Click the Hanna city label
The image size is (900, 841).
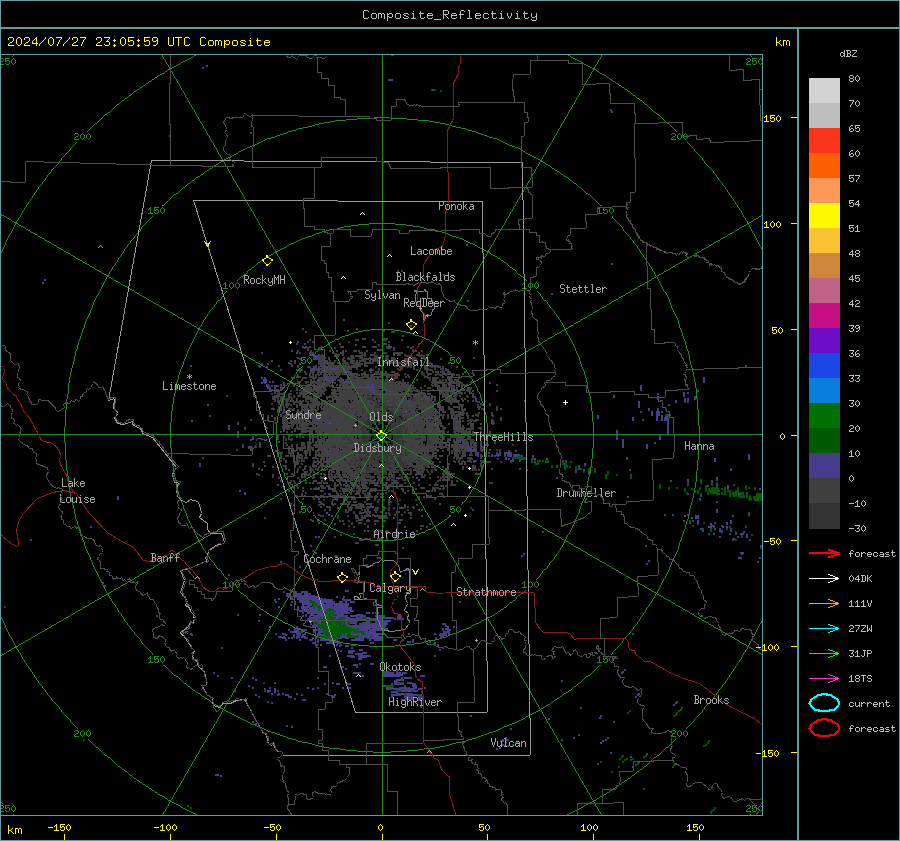click(x=699, y=446)
